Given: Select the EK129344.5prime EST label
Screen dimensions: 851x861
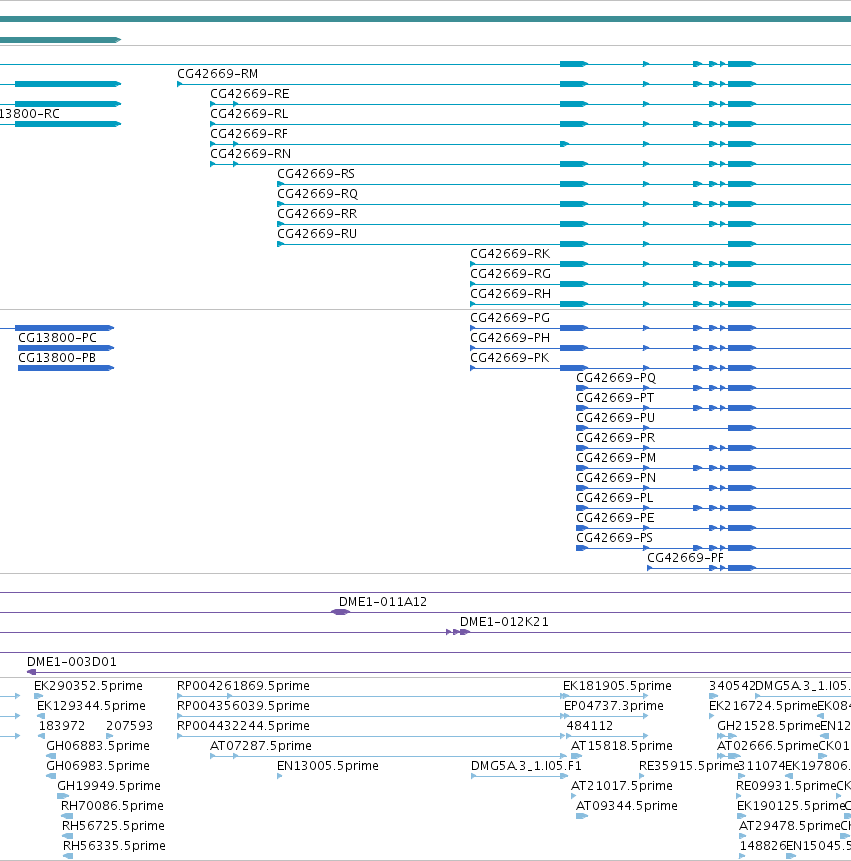Looking at the screenshot, I should tap(91, 706).
